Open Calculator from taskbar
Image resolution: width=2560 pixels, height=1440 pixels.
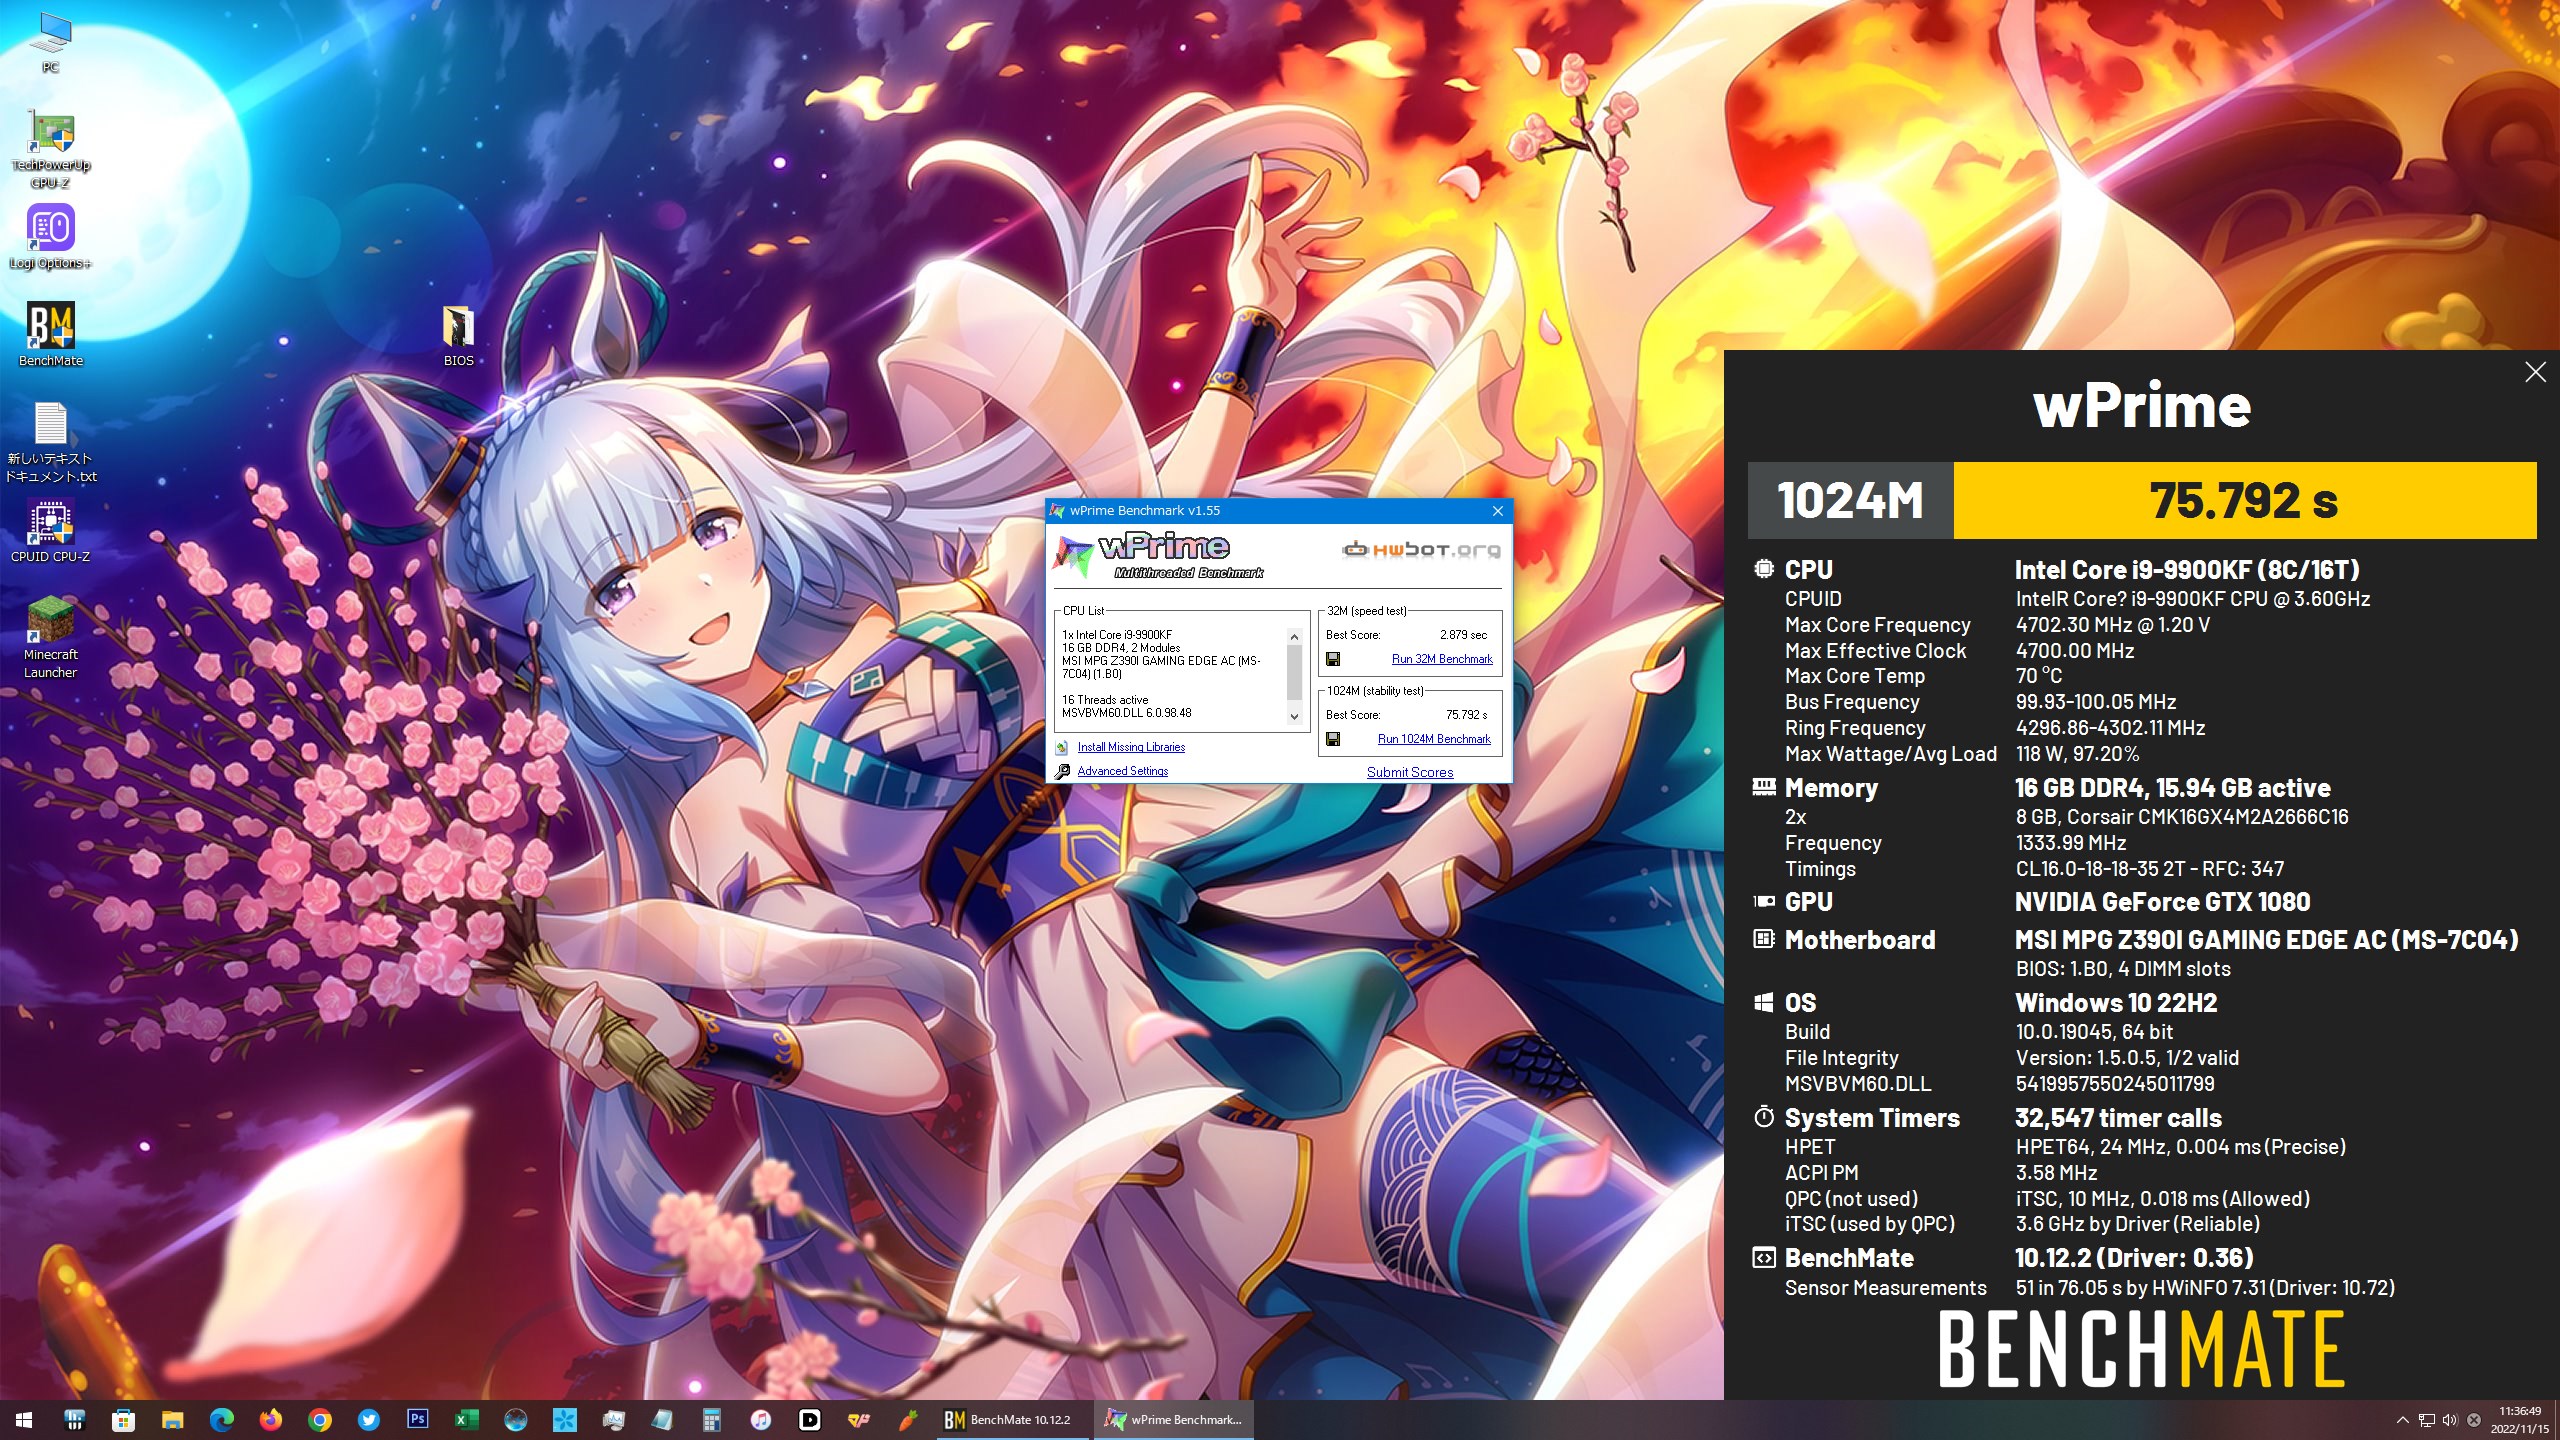pos(711,1420)
